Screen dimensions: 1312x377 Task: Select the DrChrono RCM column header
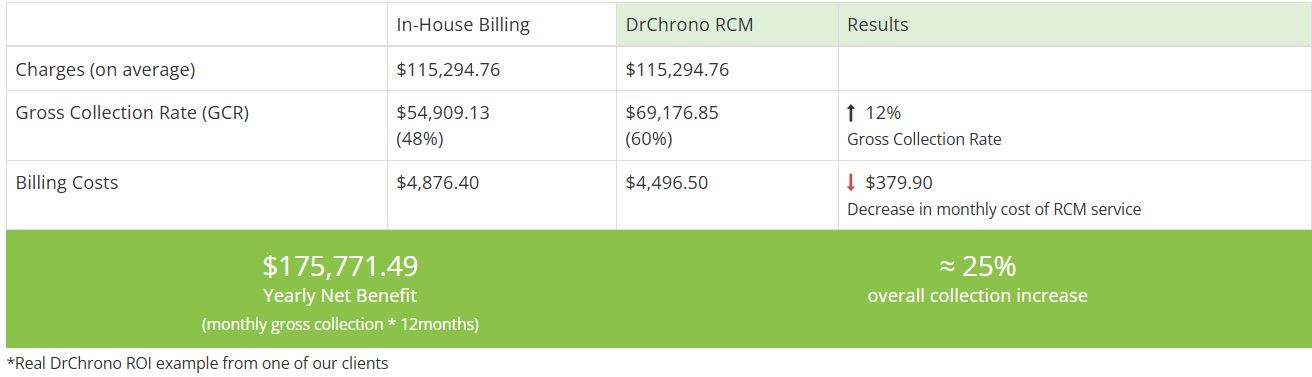click(689, 25)
